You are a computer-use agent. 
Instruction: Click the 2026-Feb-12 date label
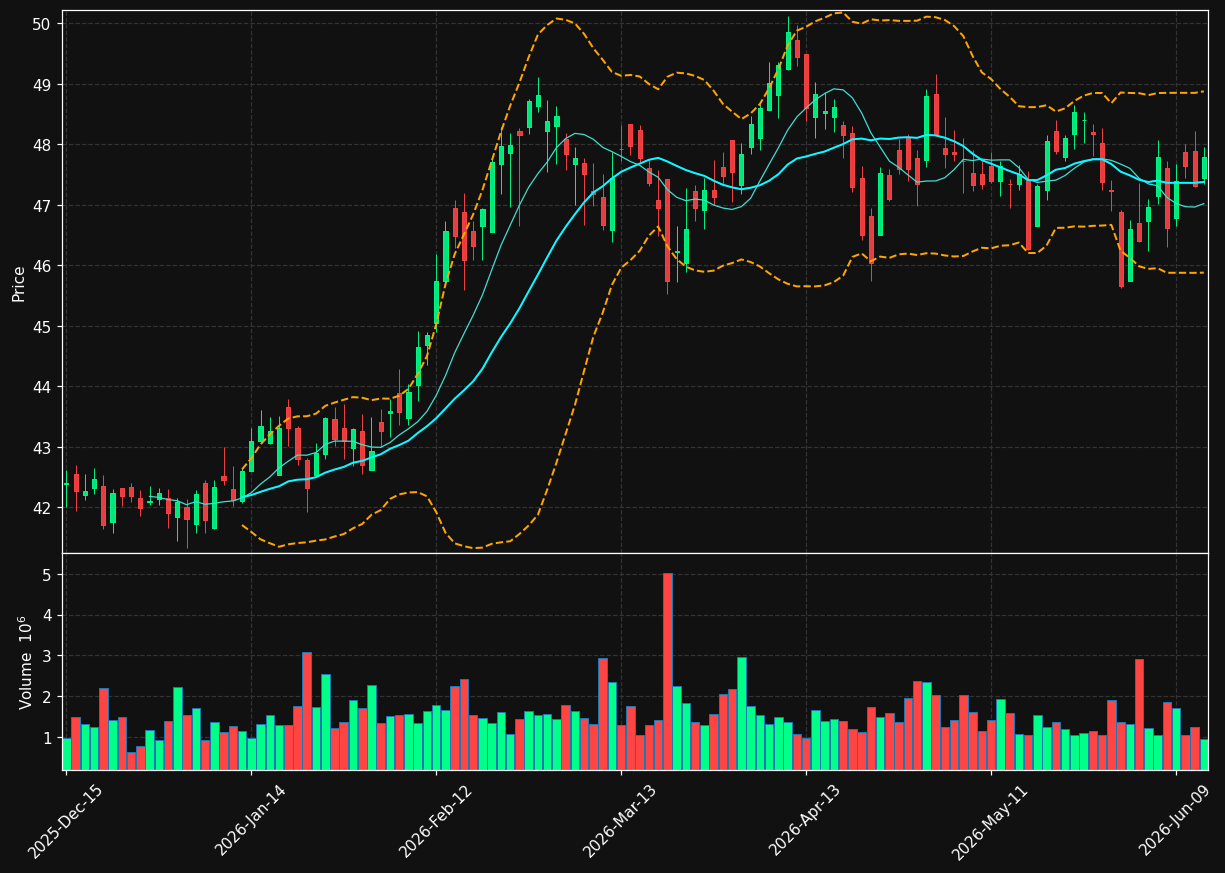click(x=435, y=821)
